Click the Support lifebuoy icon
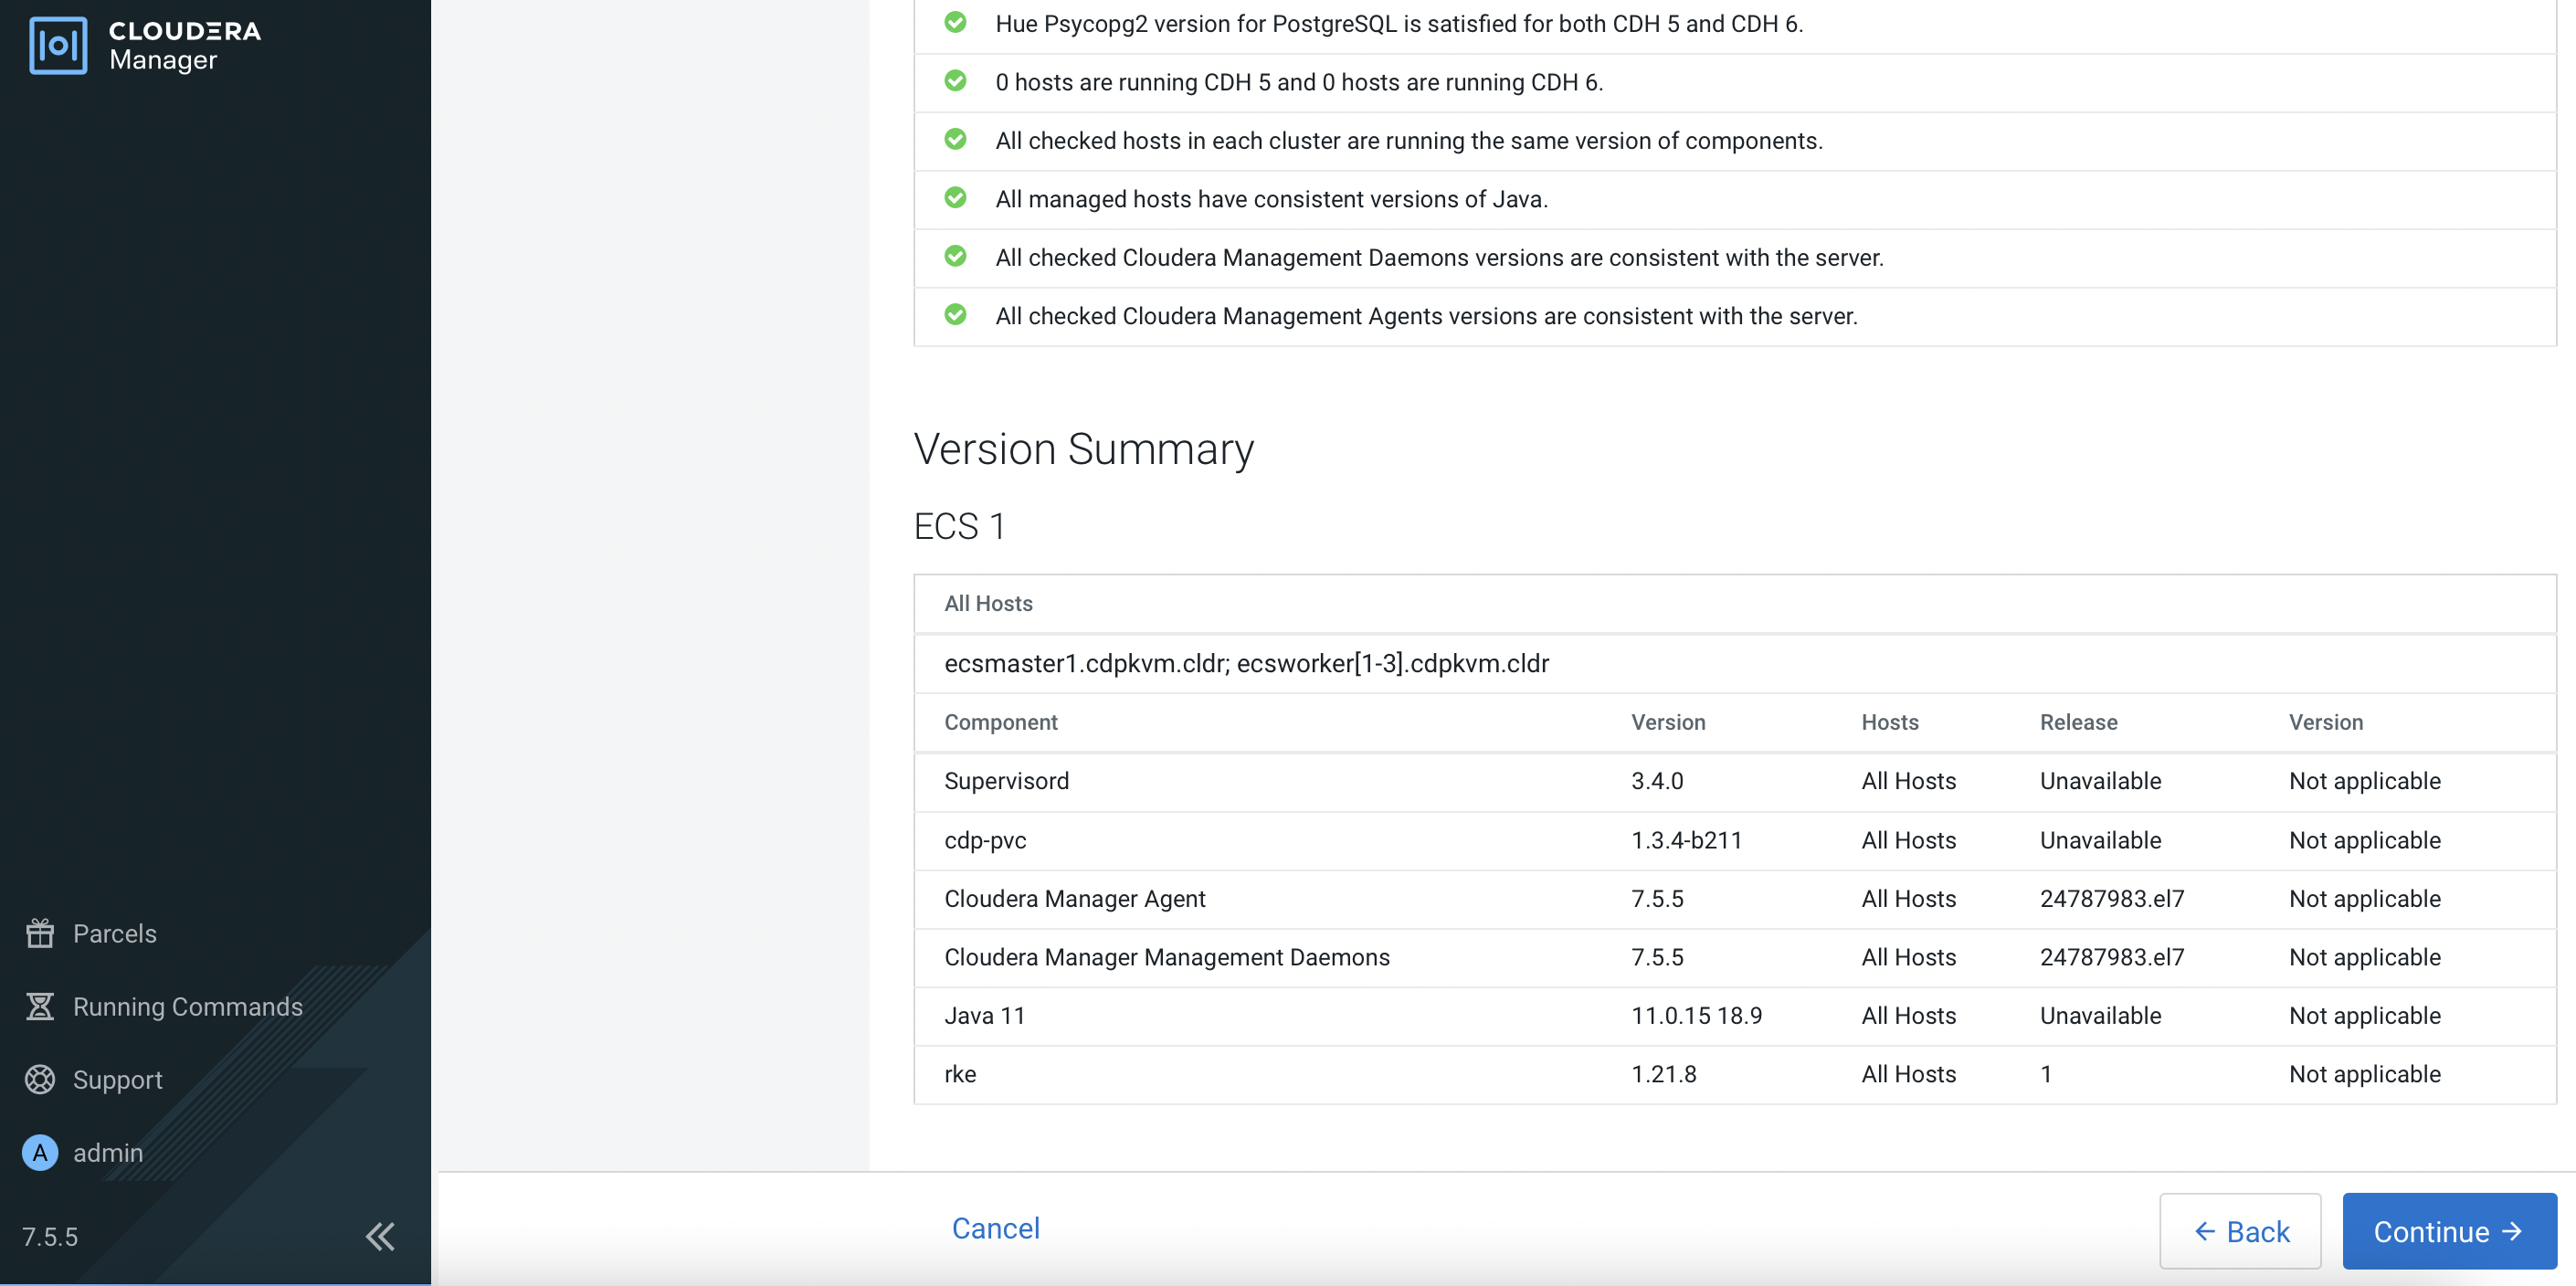Screen dimensions: 2576x1286 pyautogui.click(x=40, y=1079)
